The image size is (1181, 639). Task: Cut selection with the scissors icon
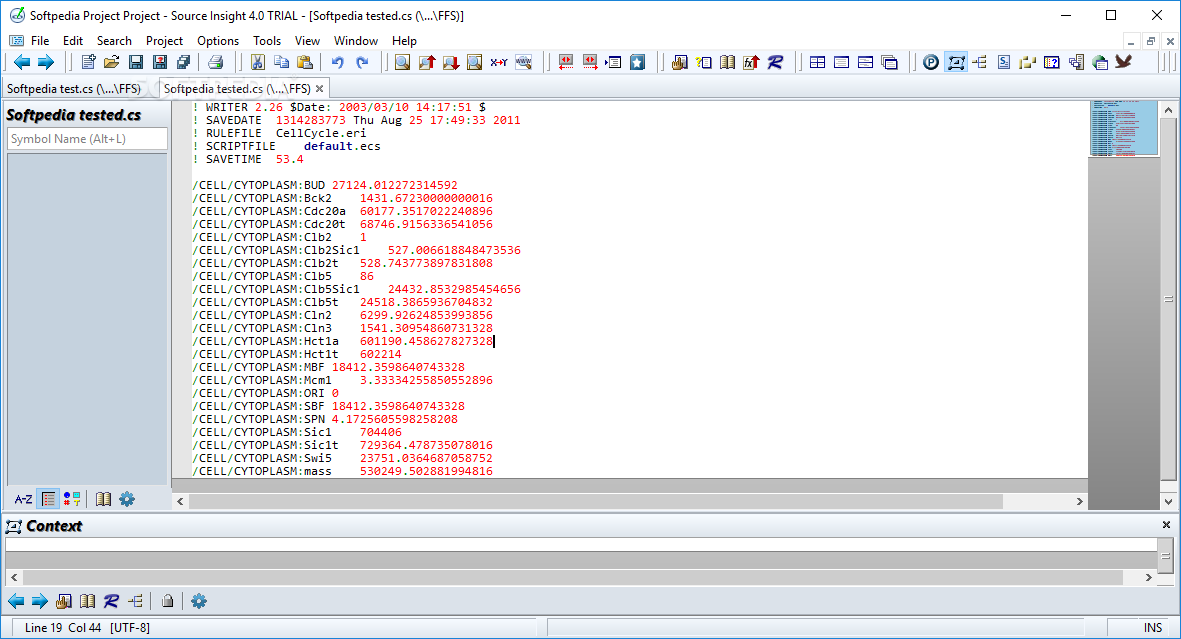click(258, 63)
